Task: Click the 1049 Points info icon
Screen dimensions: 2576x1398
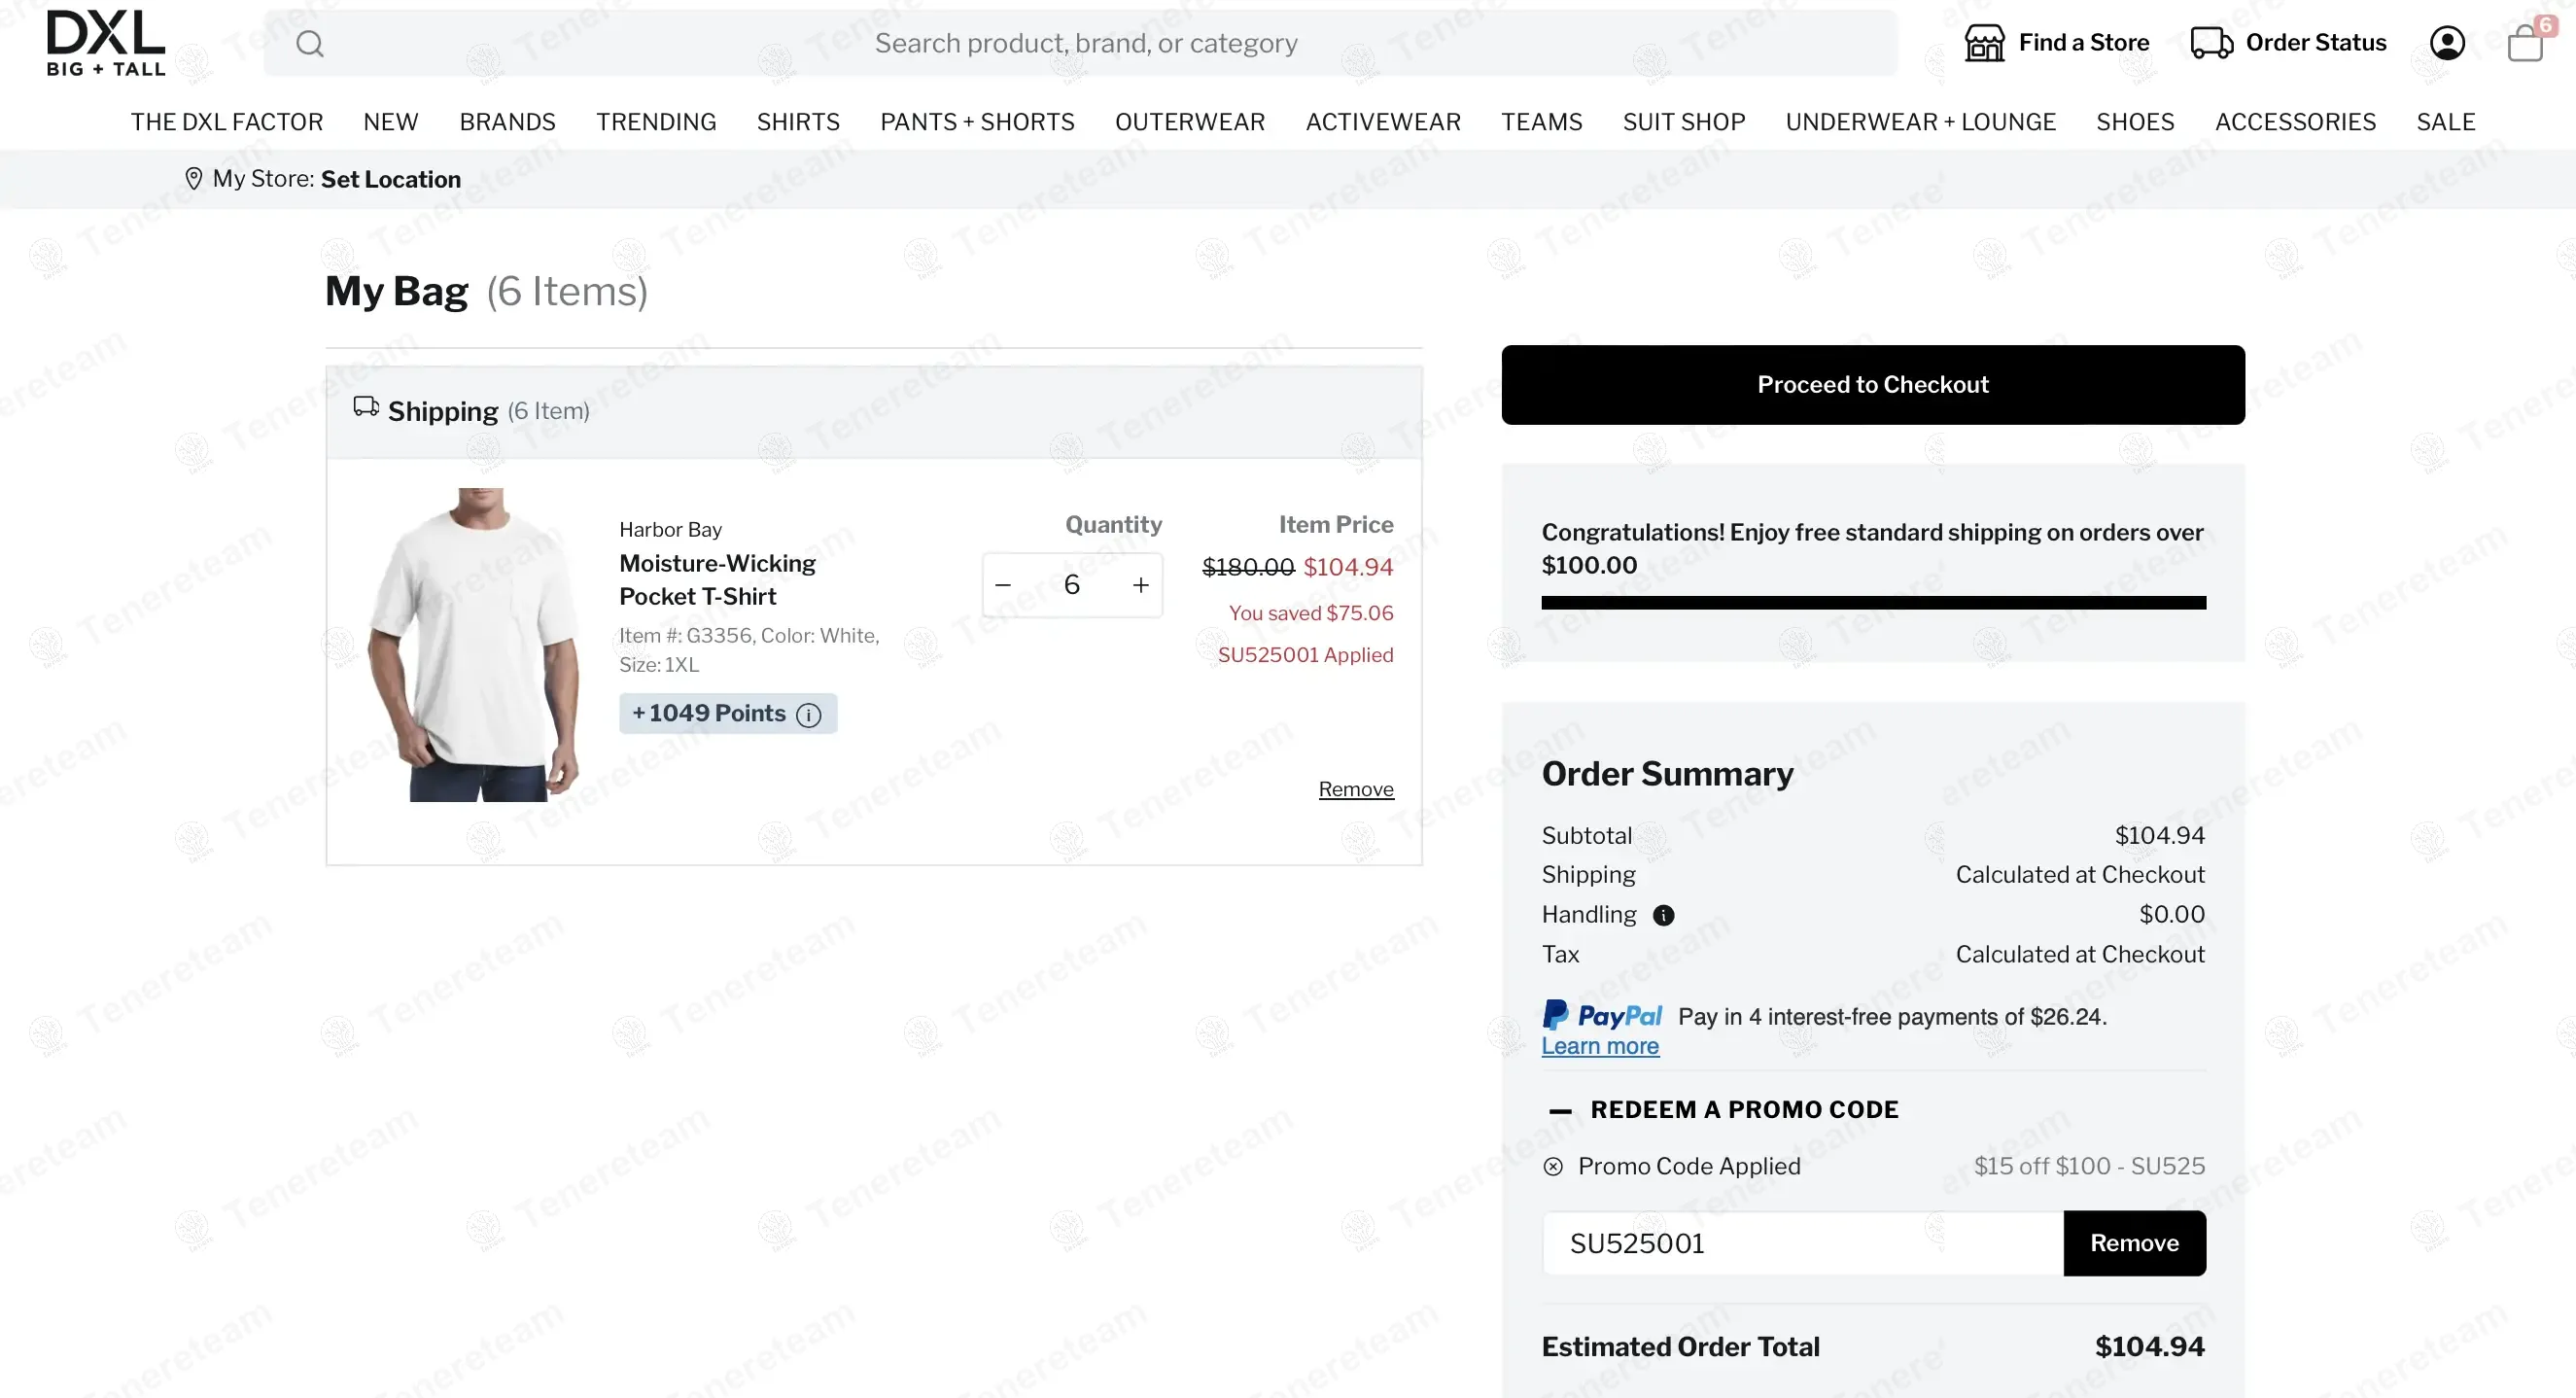Action: coord(809,715)
